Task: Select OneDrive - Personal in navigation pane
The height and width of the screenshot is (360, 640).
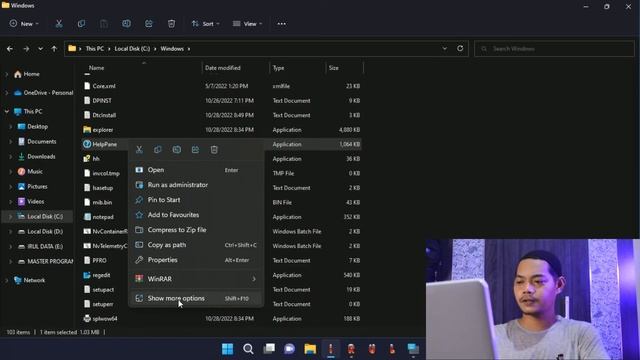Action: point(48,93)
